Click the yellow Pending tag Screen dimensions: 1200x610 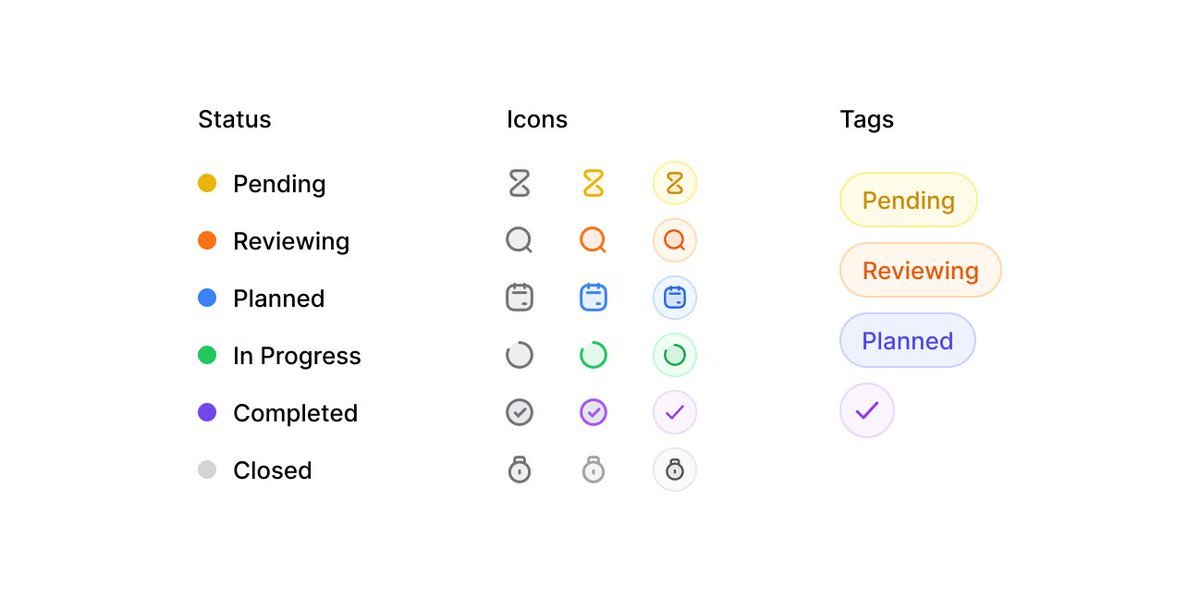point(908,200)
